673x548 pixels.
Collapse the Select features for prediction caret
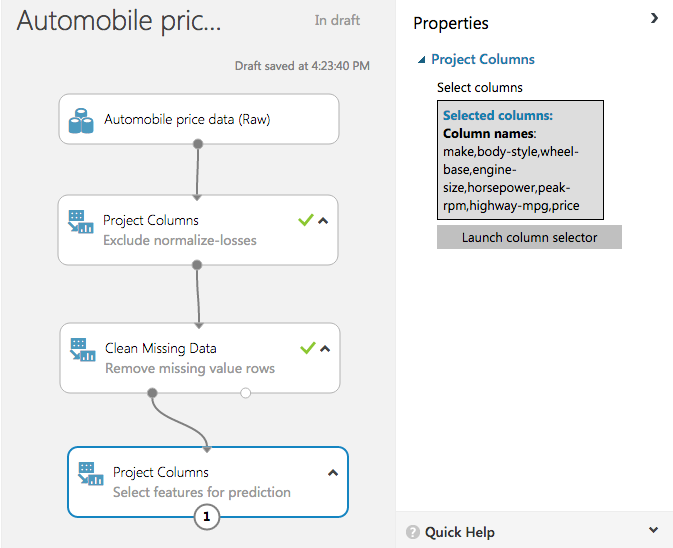click(x=333, y=473)
